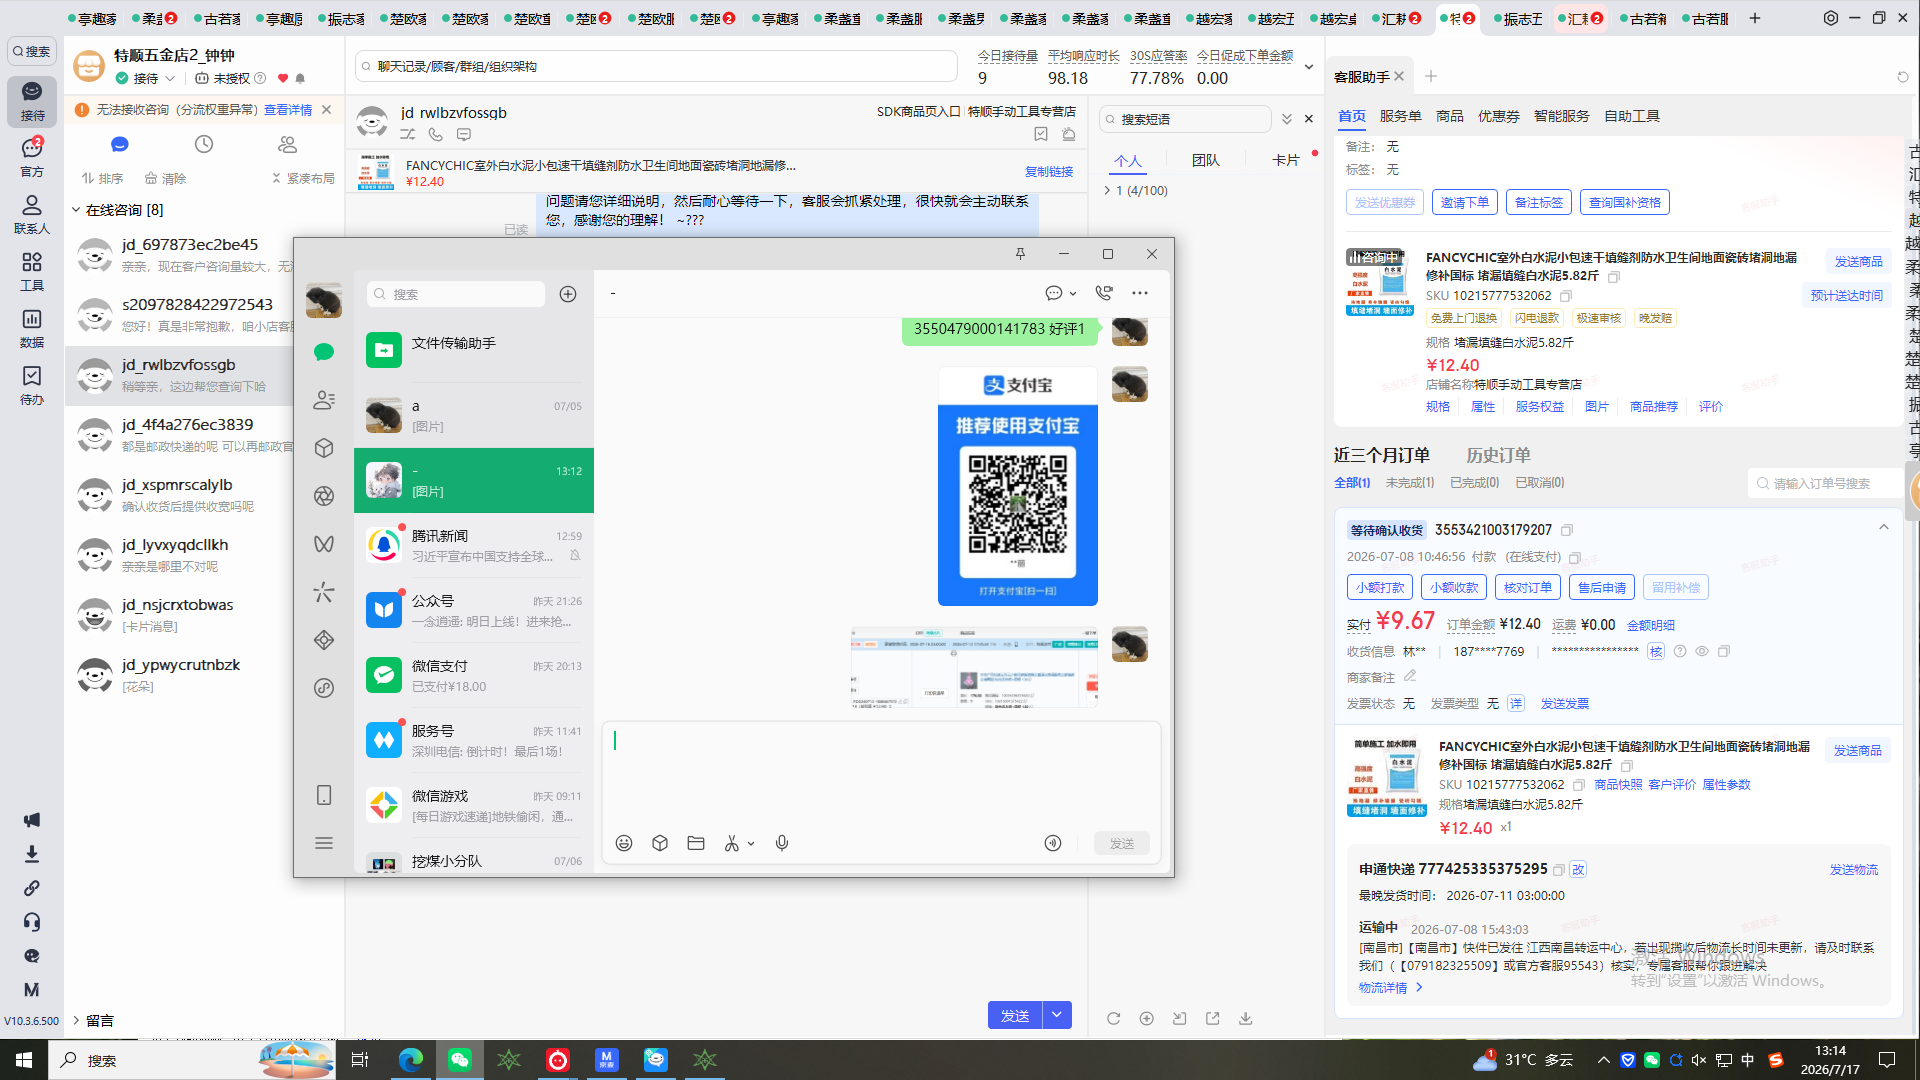Open WeChat contacts in the sidebar
The width and height of the screenshot is (1920, 1080).
(323, 400)
